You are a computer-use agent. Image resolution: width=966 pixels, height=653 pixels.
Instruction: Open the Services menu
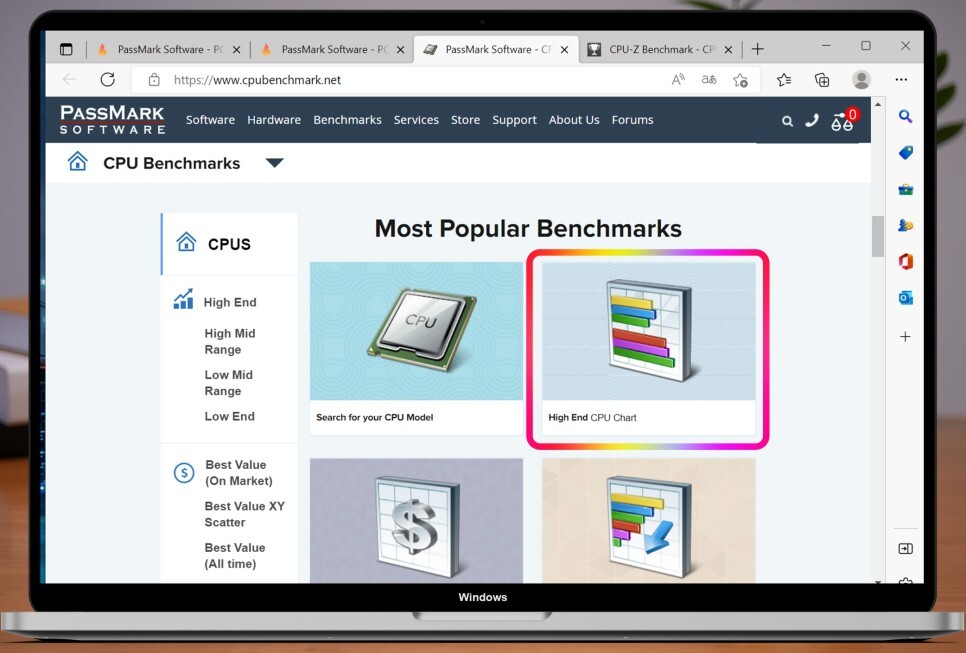pyautogui.click(x=416, y=120)
